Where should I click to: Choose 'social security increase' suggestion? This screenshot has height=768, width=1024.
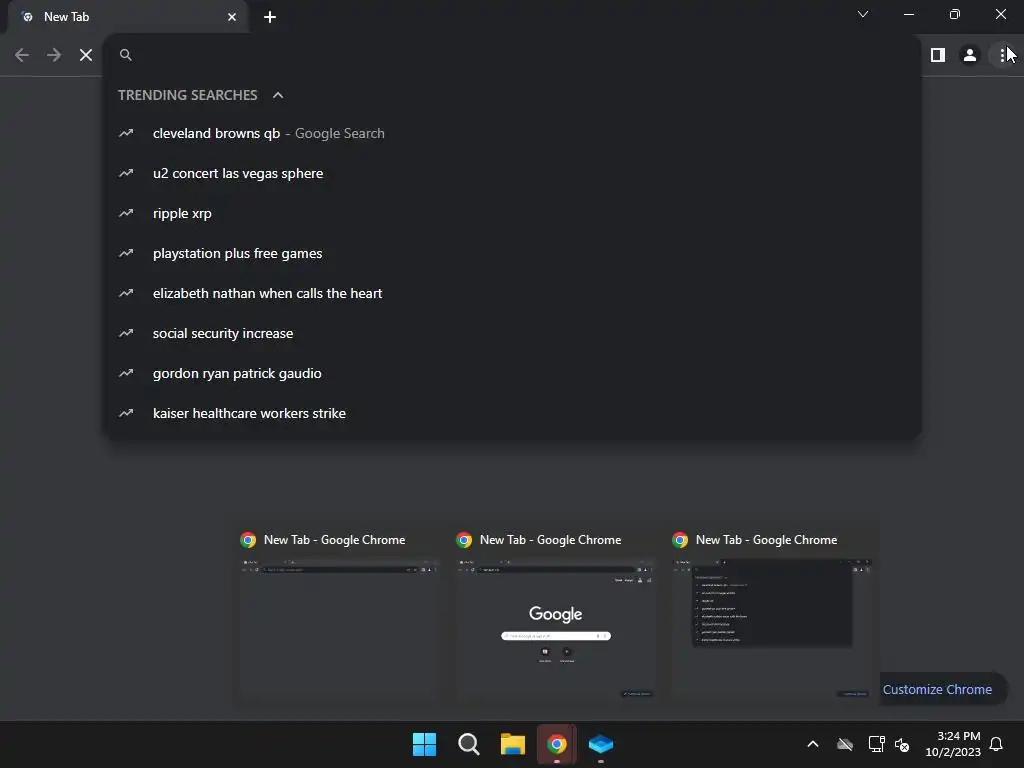point(513,333)
